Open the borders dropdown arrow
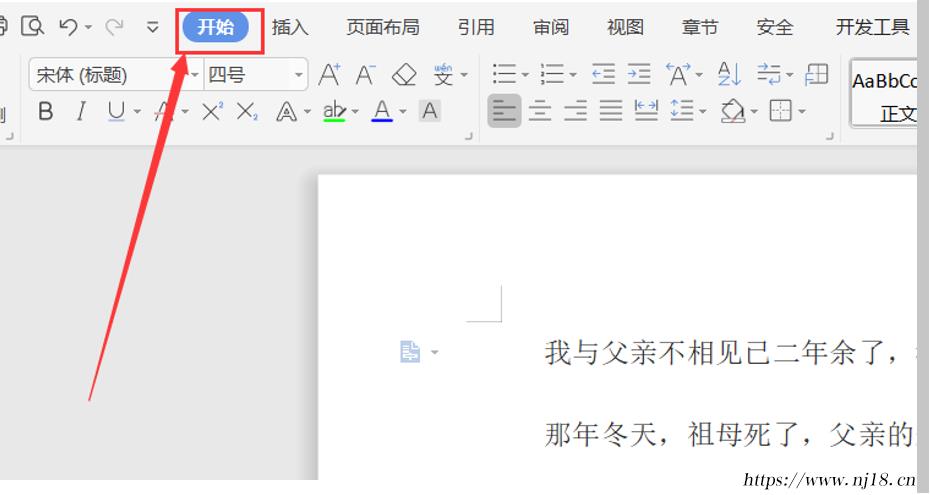Viewport: 930px width, 495px height. [x=802, y=111]
